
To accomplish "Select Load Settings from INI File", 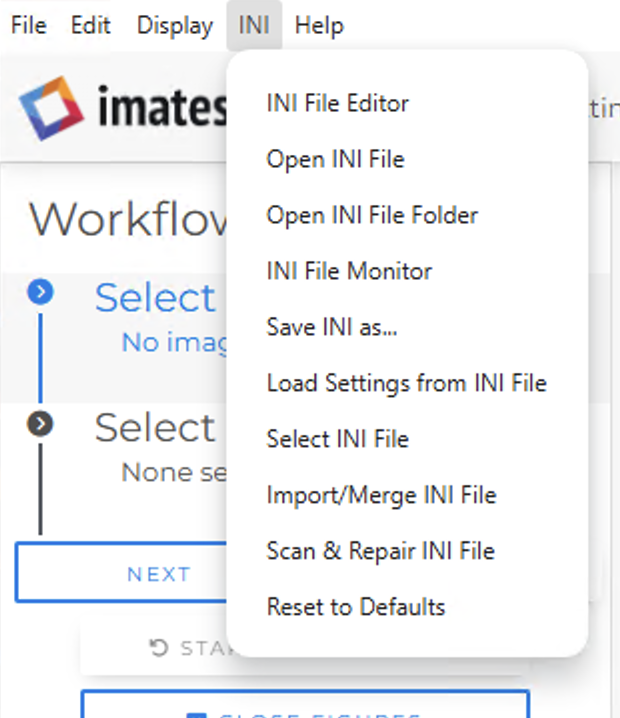I will click(406, 383).
